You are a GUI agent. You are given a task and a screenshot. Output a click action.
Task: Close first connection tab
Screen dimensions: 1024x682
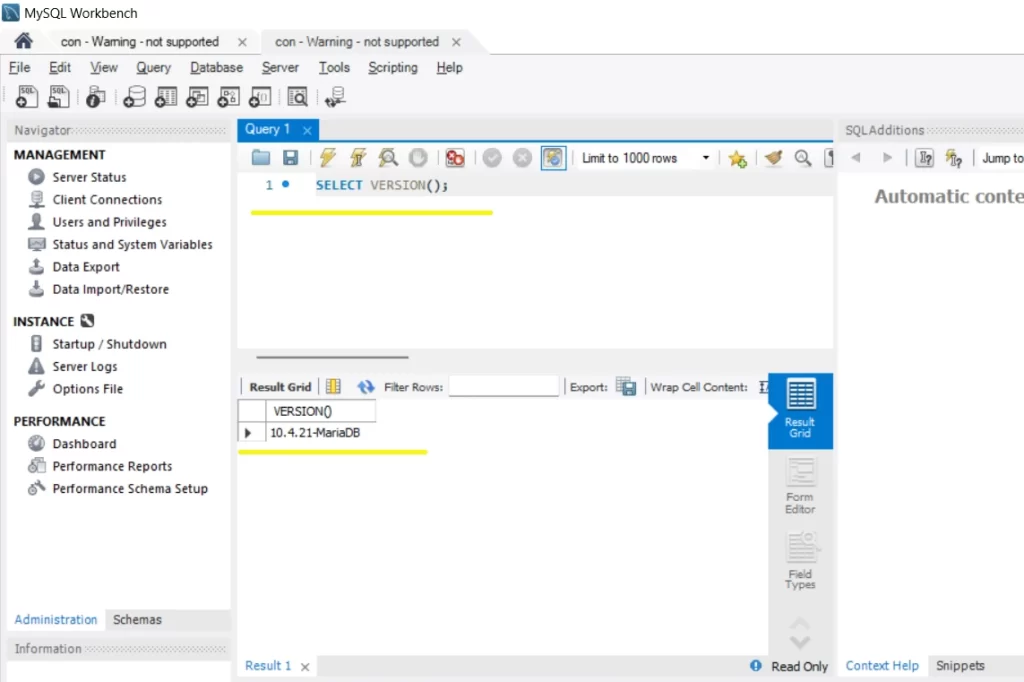(242, 42)
